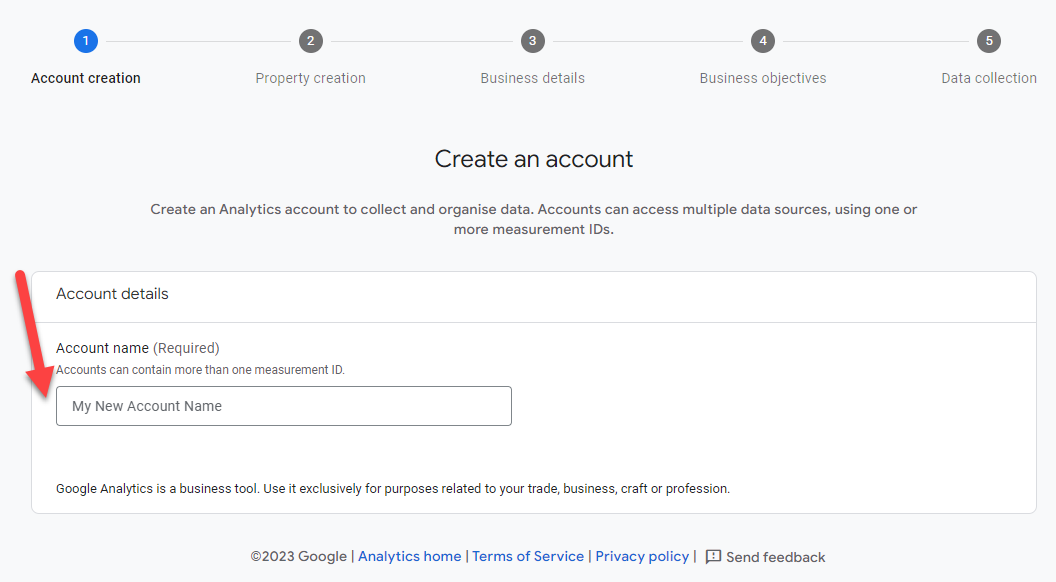Open the Privacy policy link

(642, 556)
